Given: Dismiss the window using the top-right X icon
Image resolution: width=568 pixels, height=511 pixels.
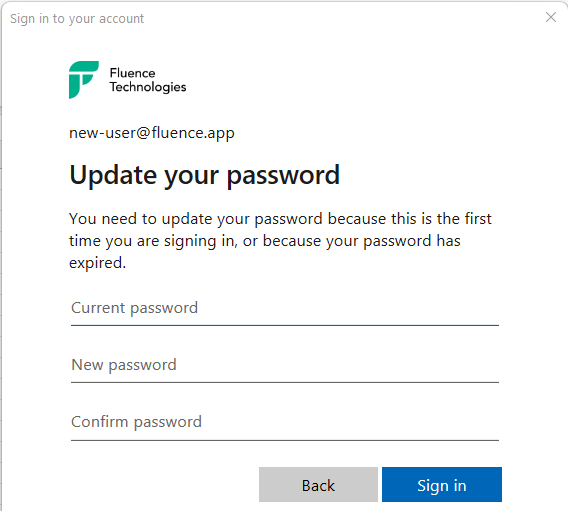Looking at the screenshot, I should coord(551,17).
